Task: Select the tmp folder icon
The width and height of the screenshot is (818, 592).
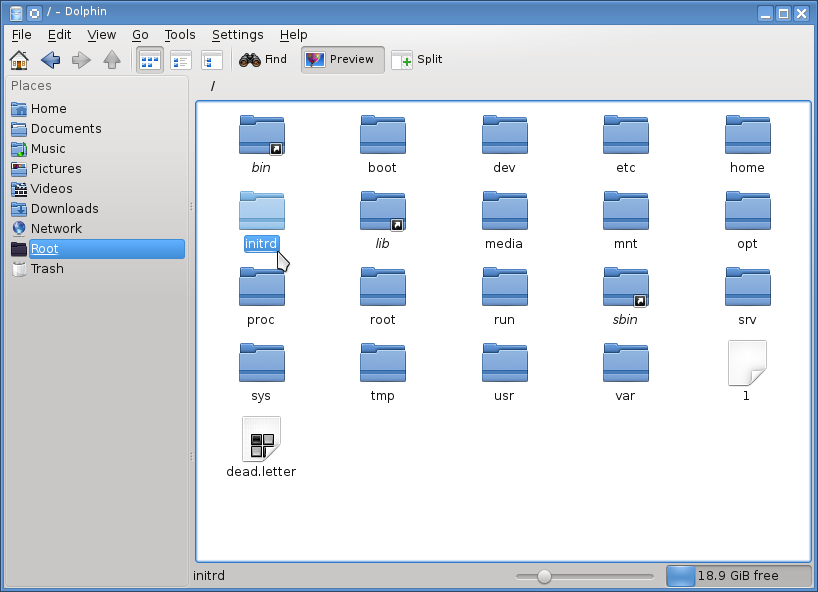Action: [x=383, y=364]
